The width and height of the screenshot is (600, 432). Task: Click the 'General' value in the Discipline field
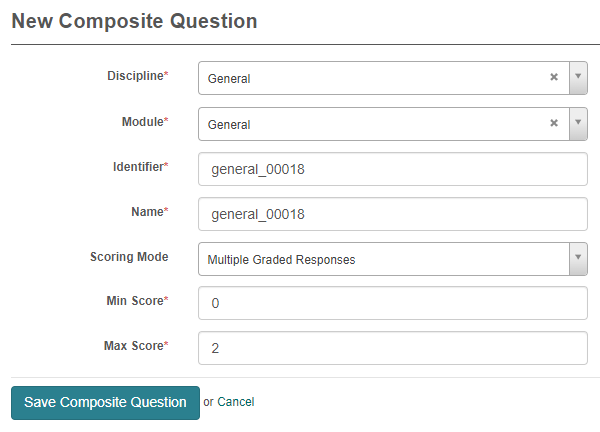click(229, 78)
